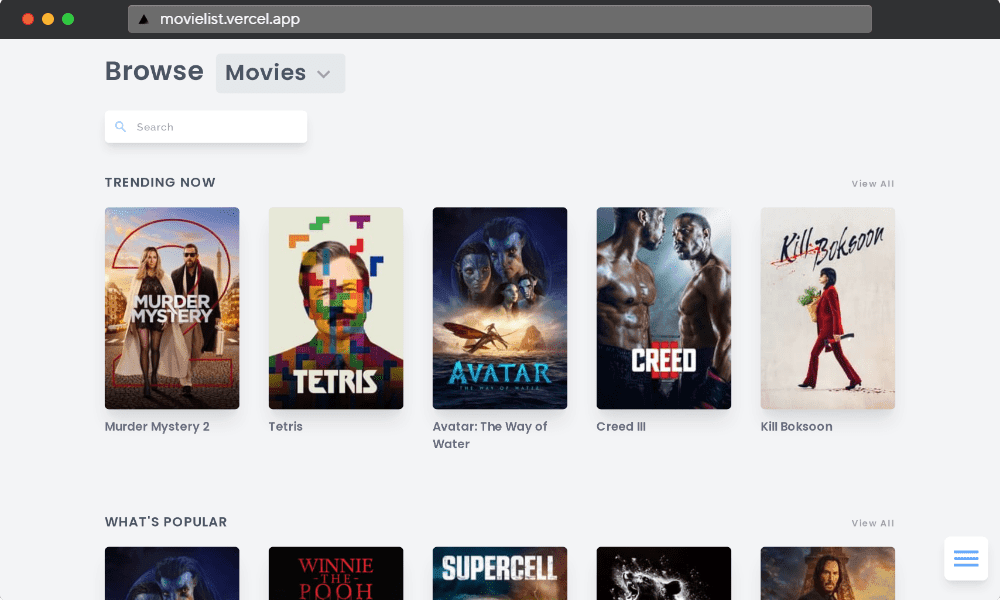The width and height of the screenshot is (1000, 600).
Task: Open the Creed III poster
Action: 664,308
